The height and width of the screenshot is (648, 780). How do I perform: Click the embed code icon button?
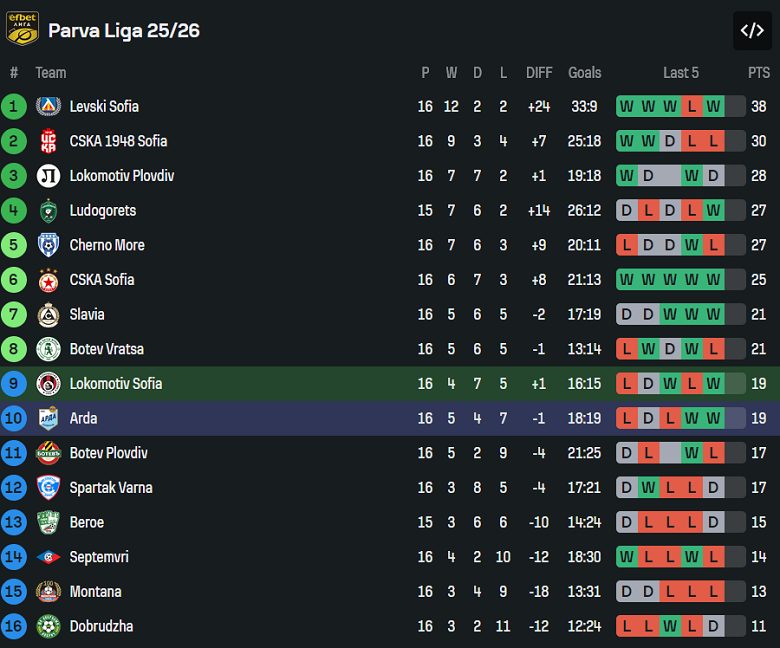point(752,31)
